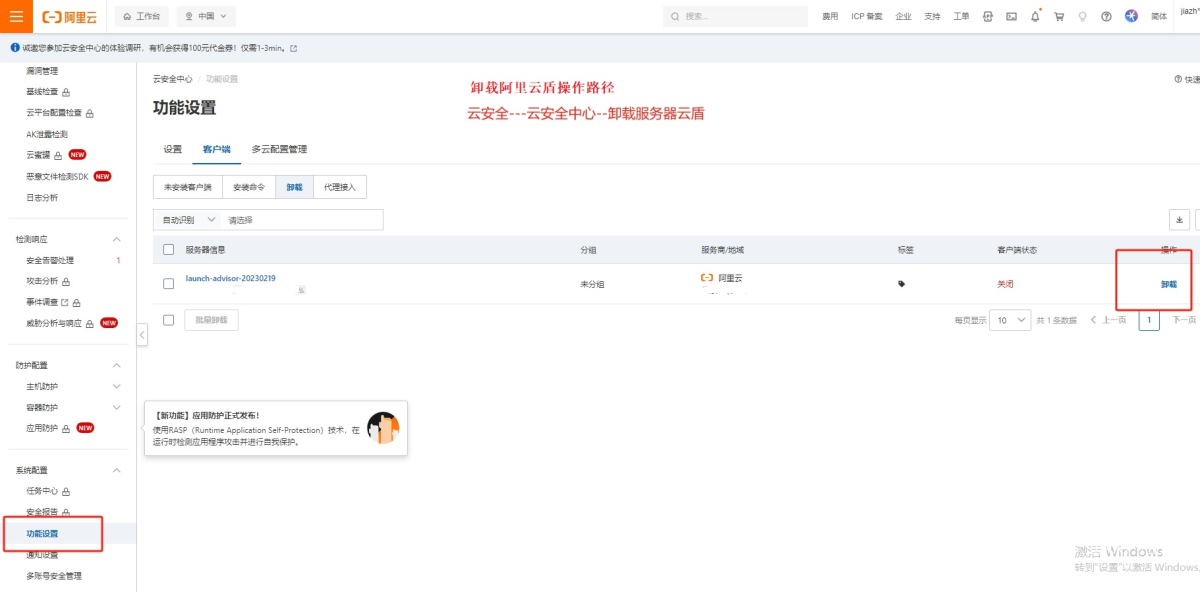Image resolution: width=1200 pixels, height=592 pixels.
Task: Open the notification bell
Action: click(x=1035, y=16)
